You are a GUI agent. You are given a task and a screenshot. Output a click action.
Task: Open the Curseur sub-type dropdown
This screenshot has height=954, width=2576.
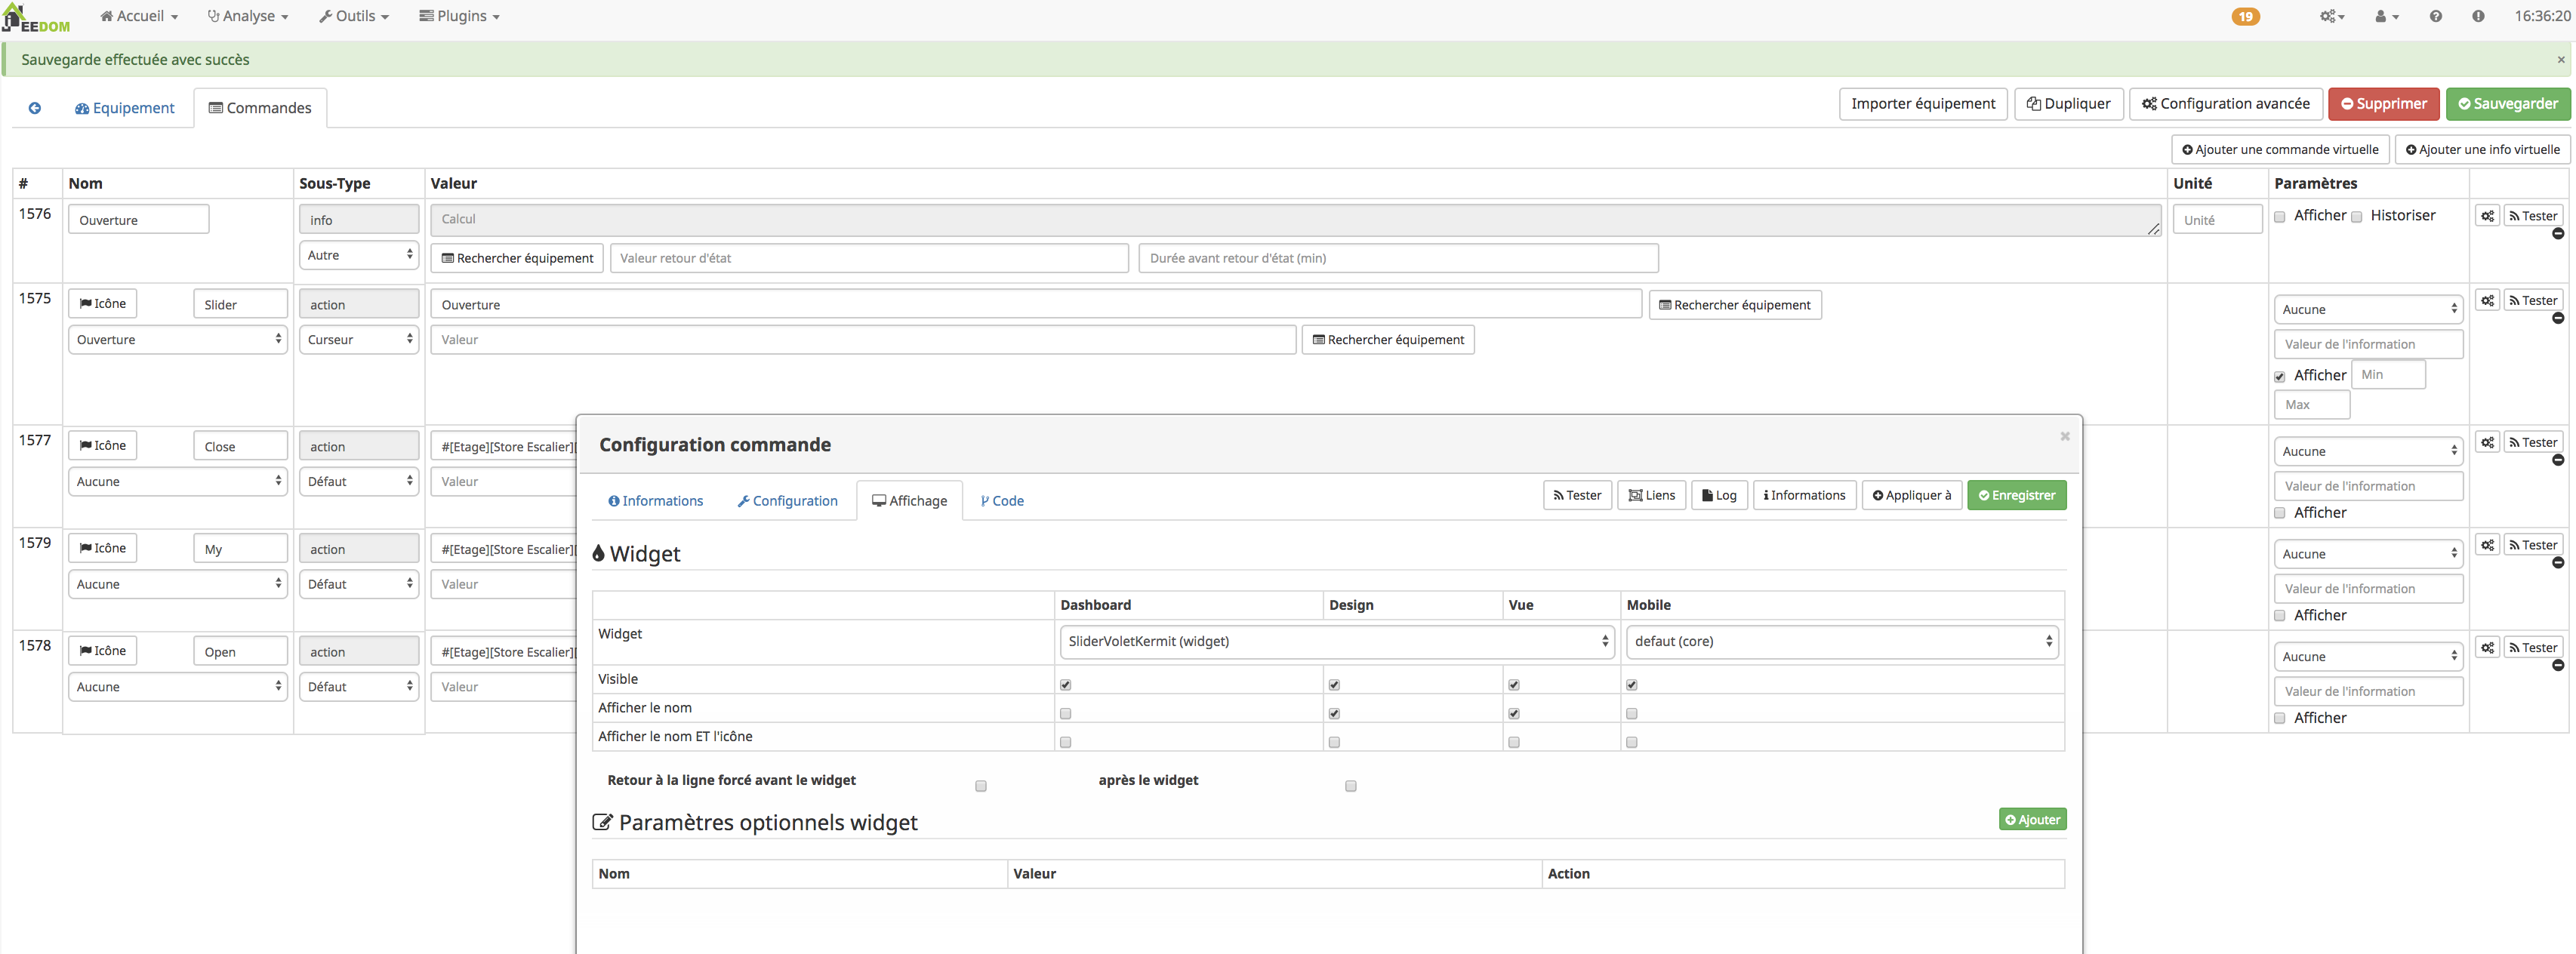[359, 340]
